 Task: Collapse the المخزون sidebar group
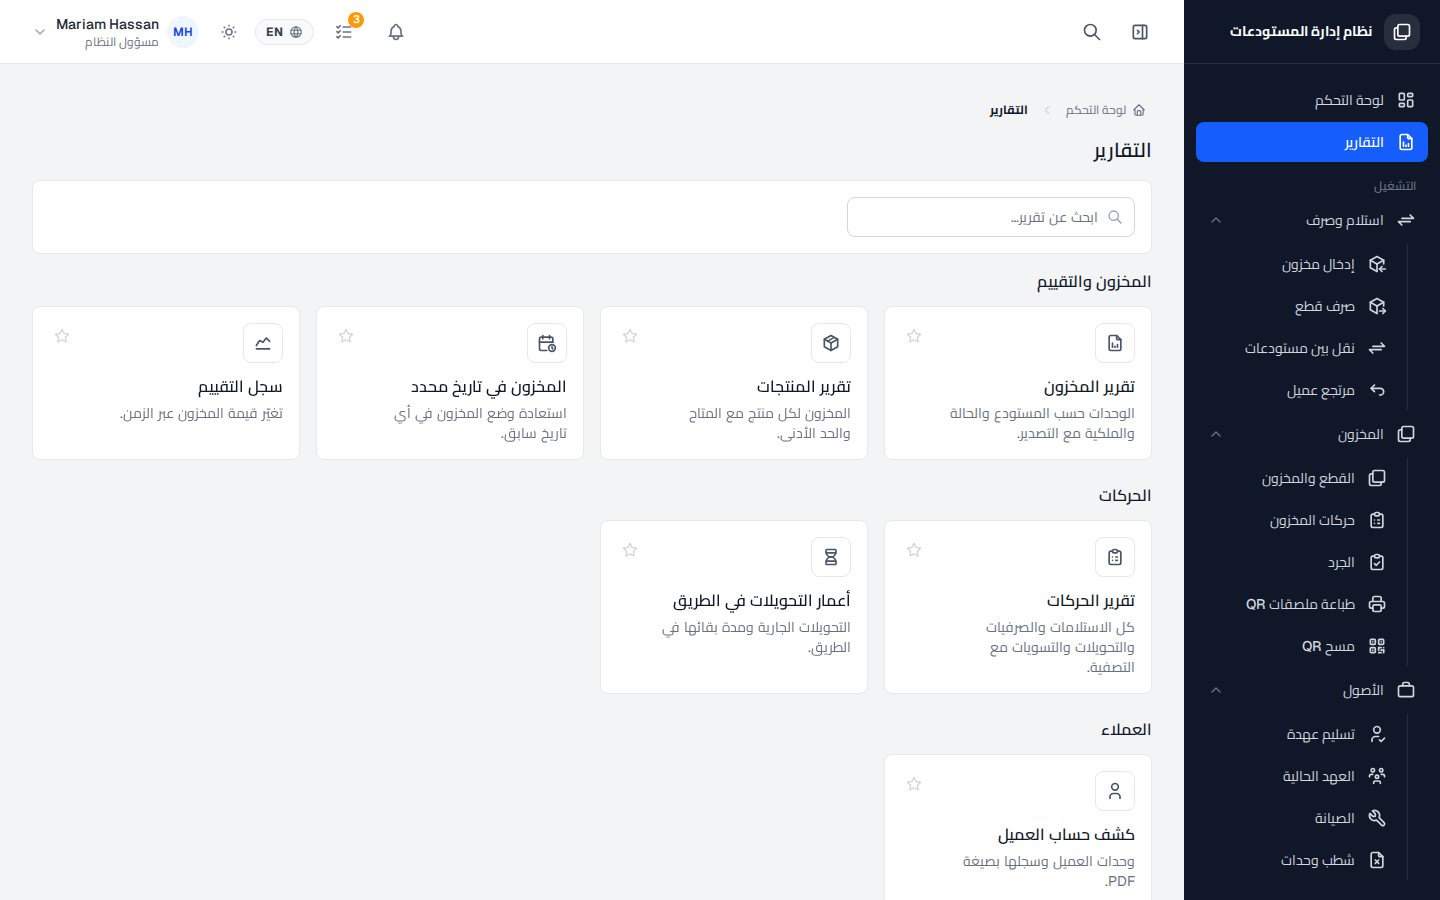point(1312,434)
